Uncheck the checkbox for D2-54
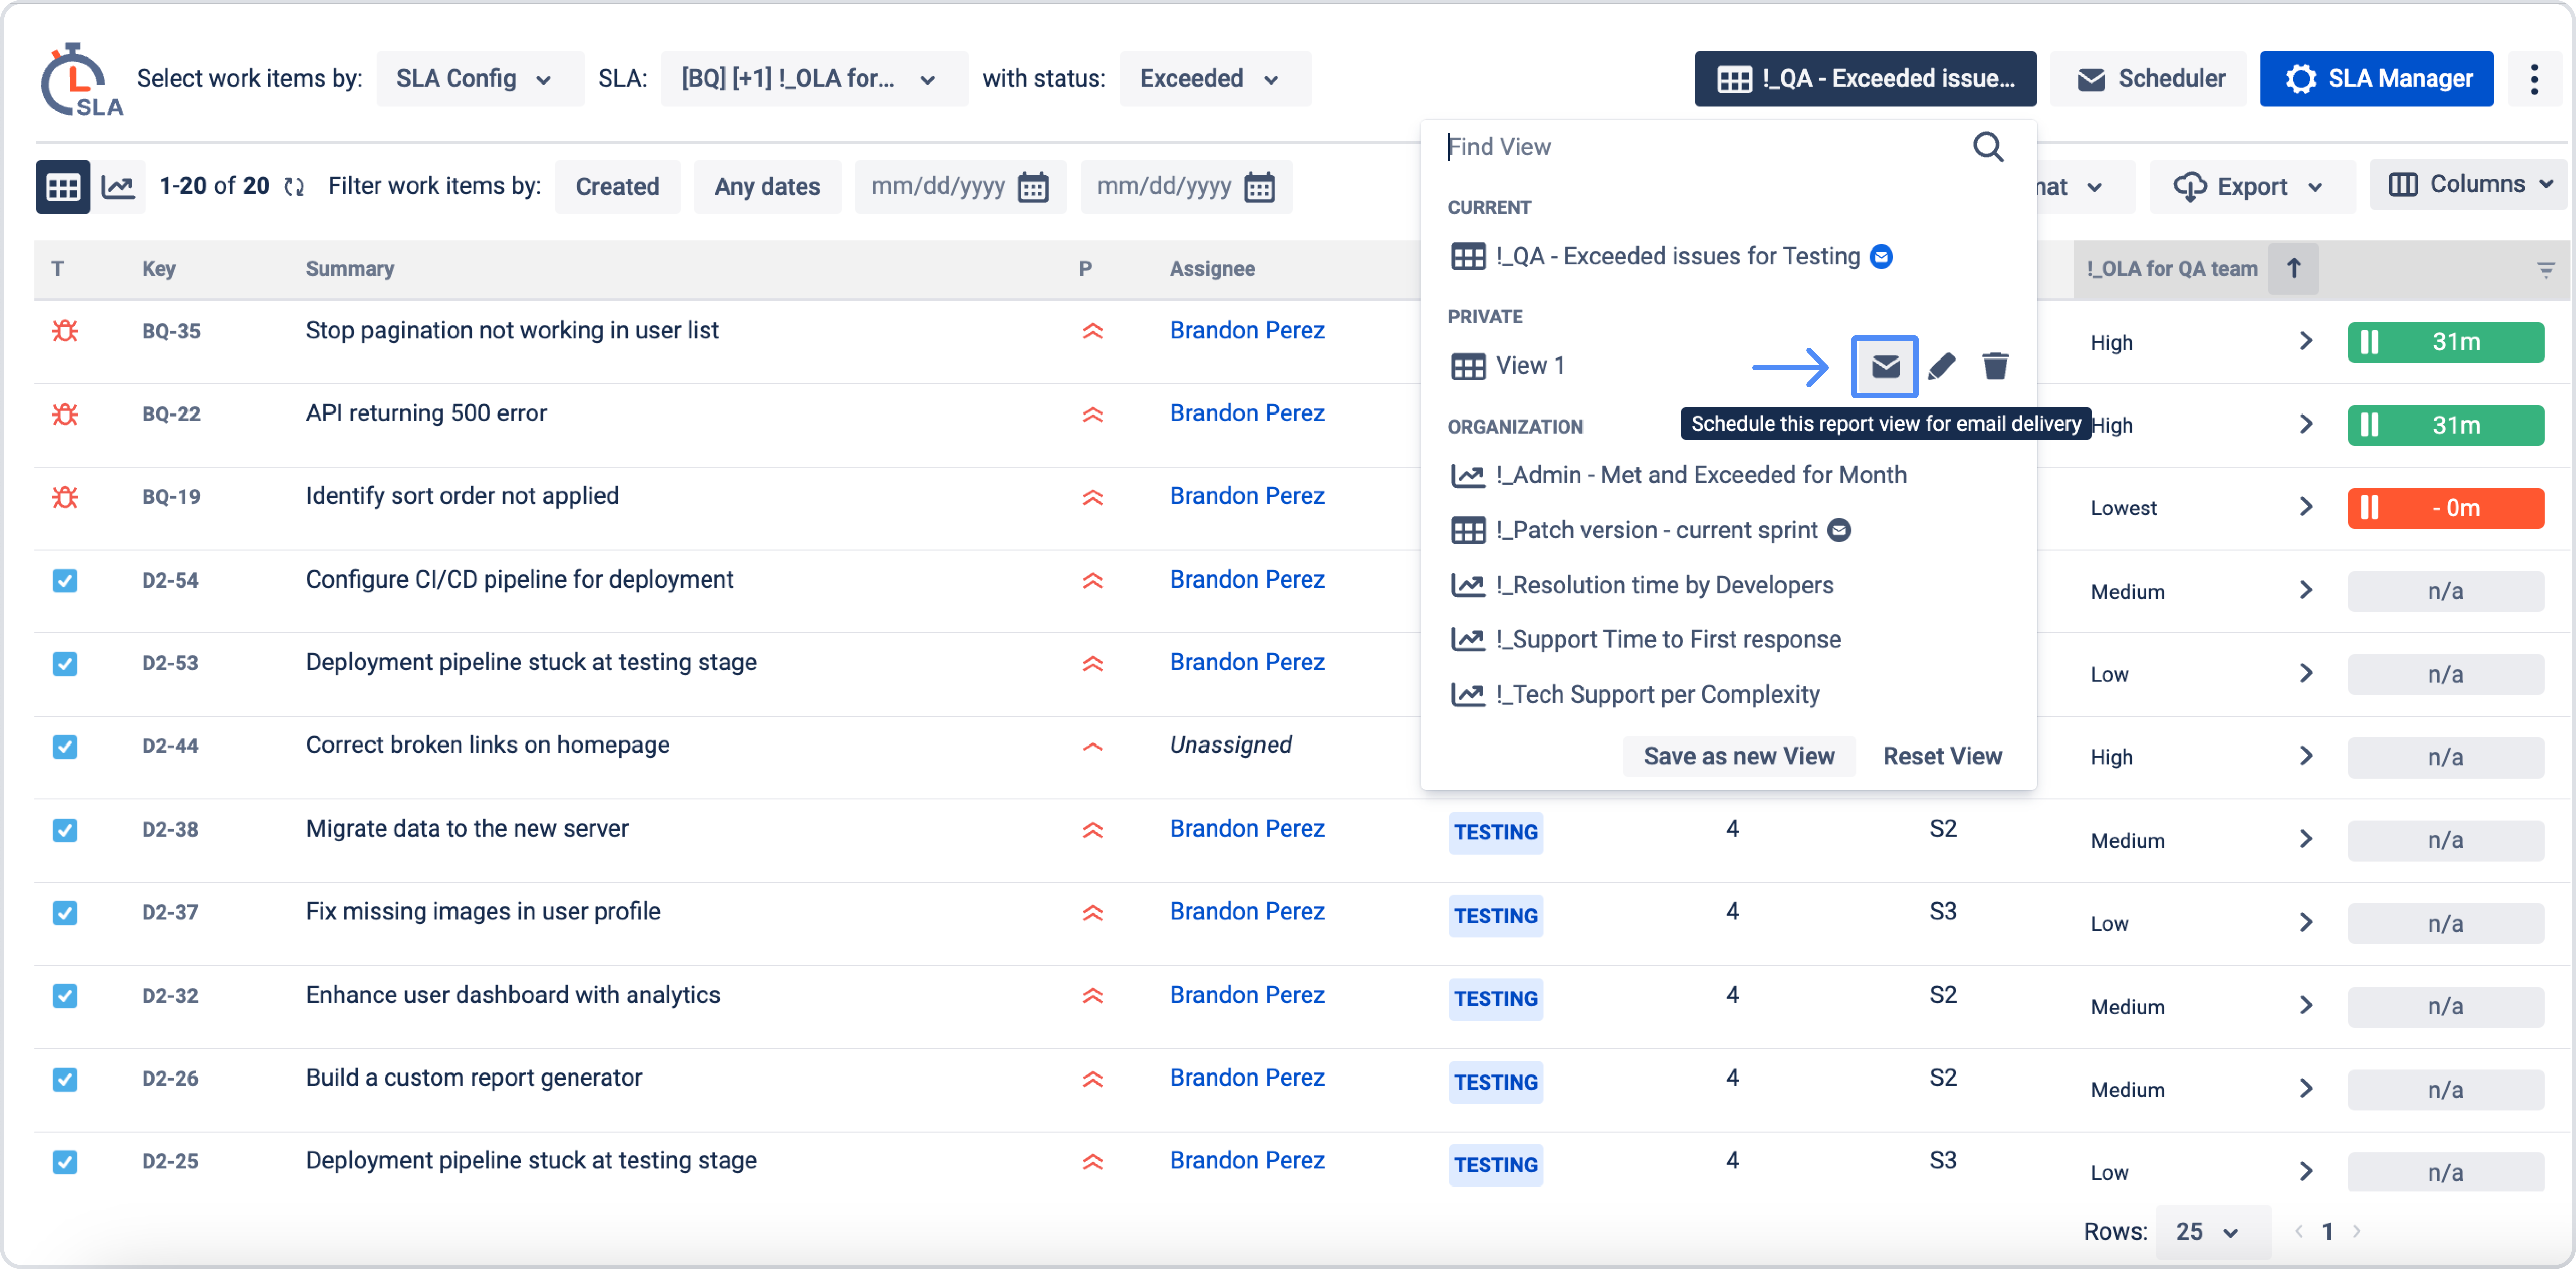2576x1269 pixels. click(x=65, y=580)
